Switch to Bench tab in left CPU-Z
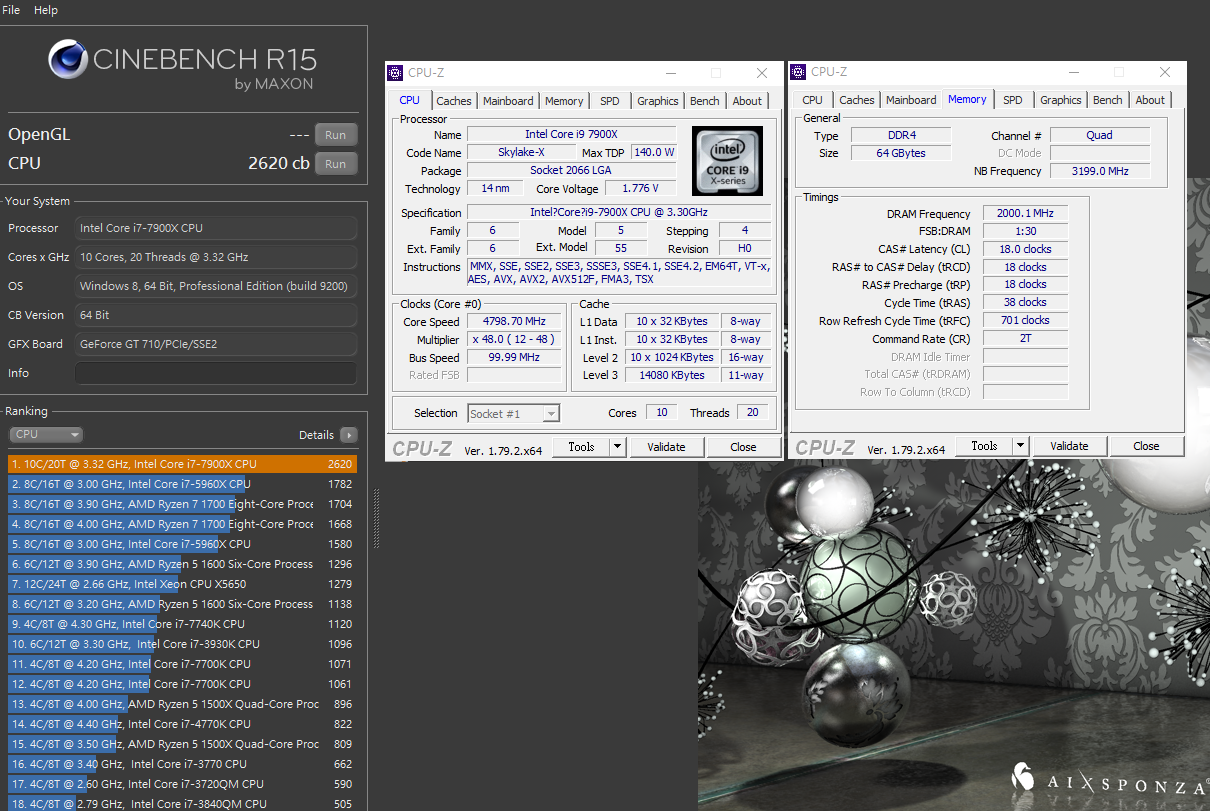Image resolution: width=1210 pixels, height=811 pixels. coord(705,101)
